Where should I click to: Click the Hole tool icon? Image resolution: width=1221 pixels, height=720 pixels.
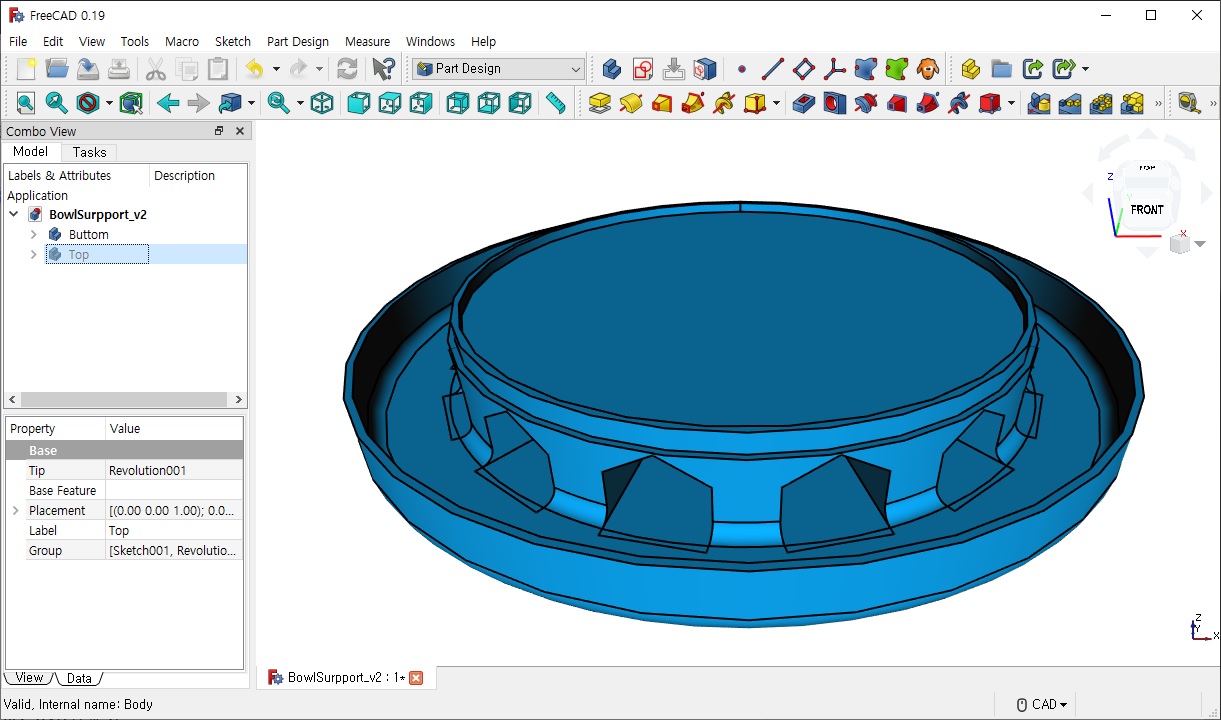[834, 103]
